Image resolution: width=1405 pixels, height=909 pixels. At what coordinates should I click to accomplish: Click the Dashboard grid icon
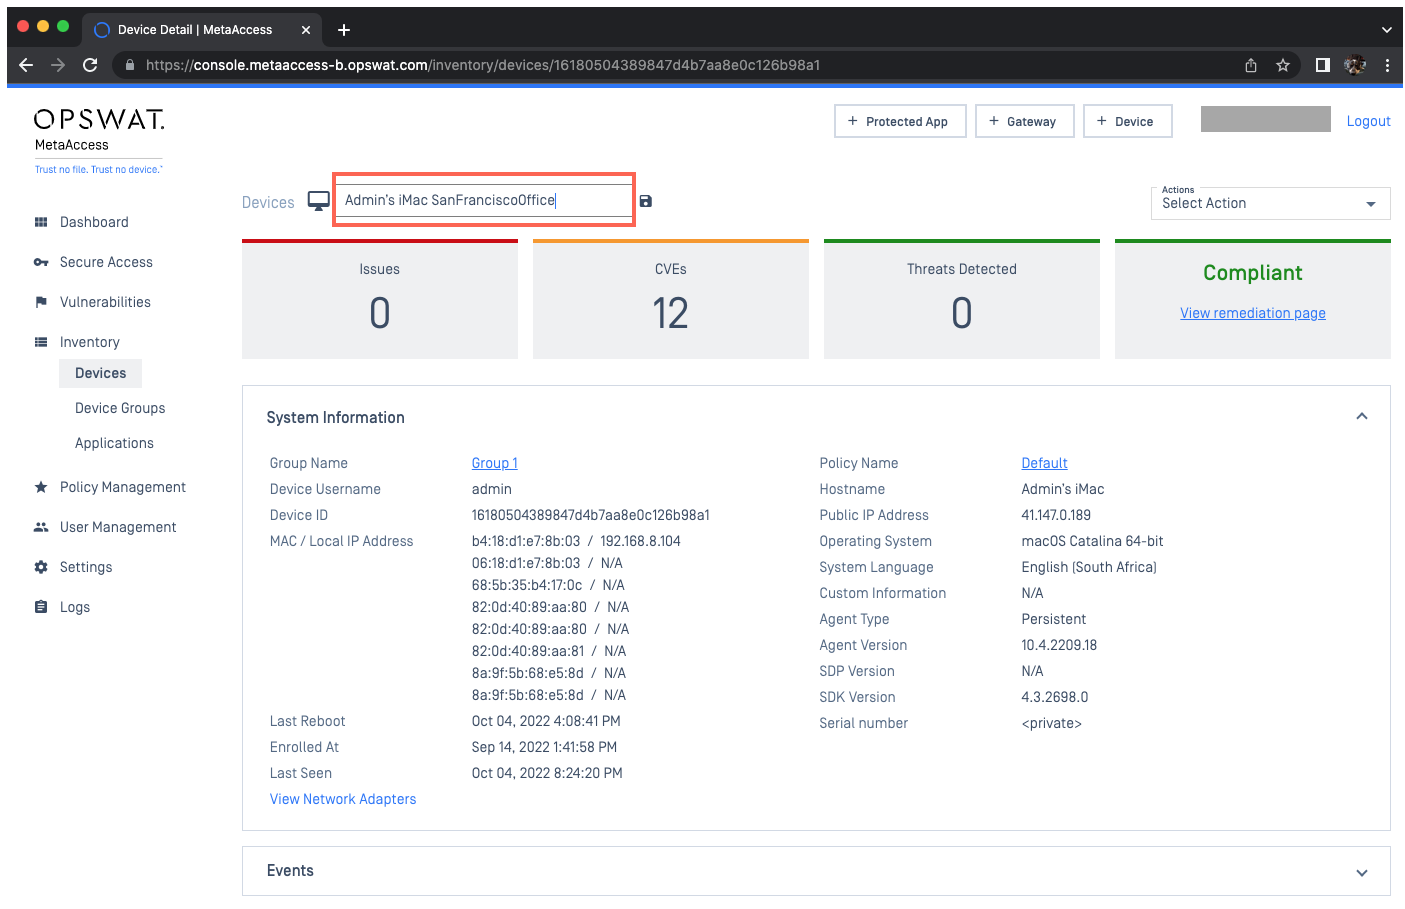coord(41,222)
